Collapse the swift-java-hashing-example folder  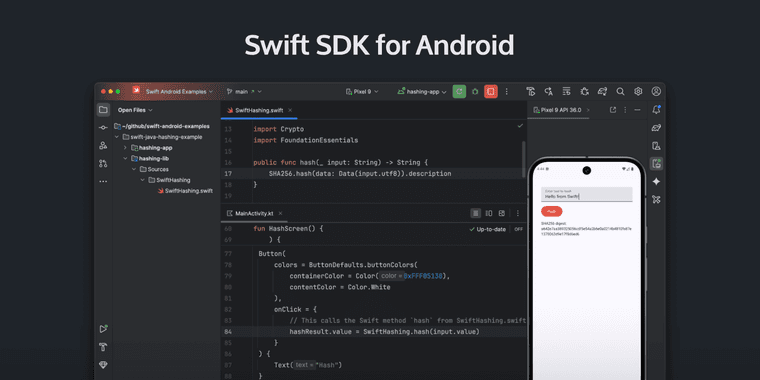[x=117, y=137]
